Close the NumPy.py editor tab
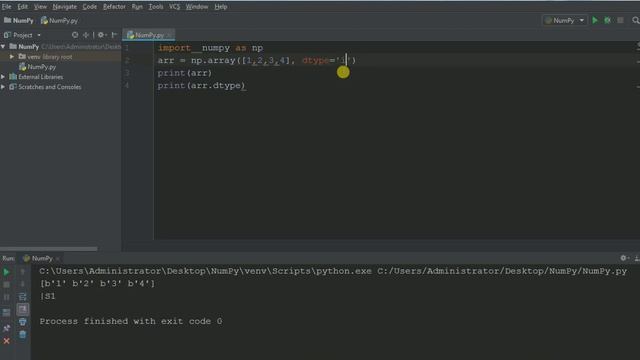The width and height of the screenshot is (640, 360). coord(169,36)
